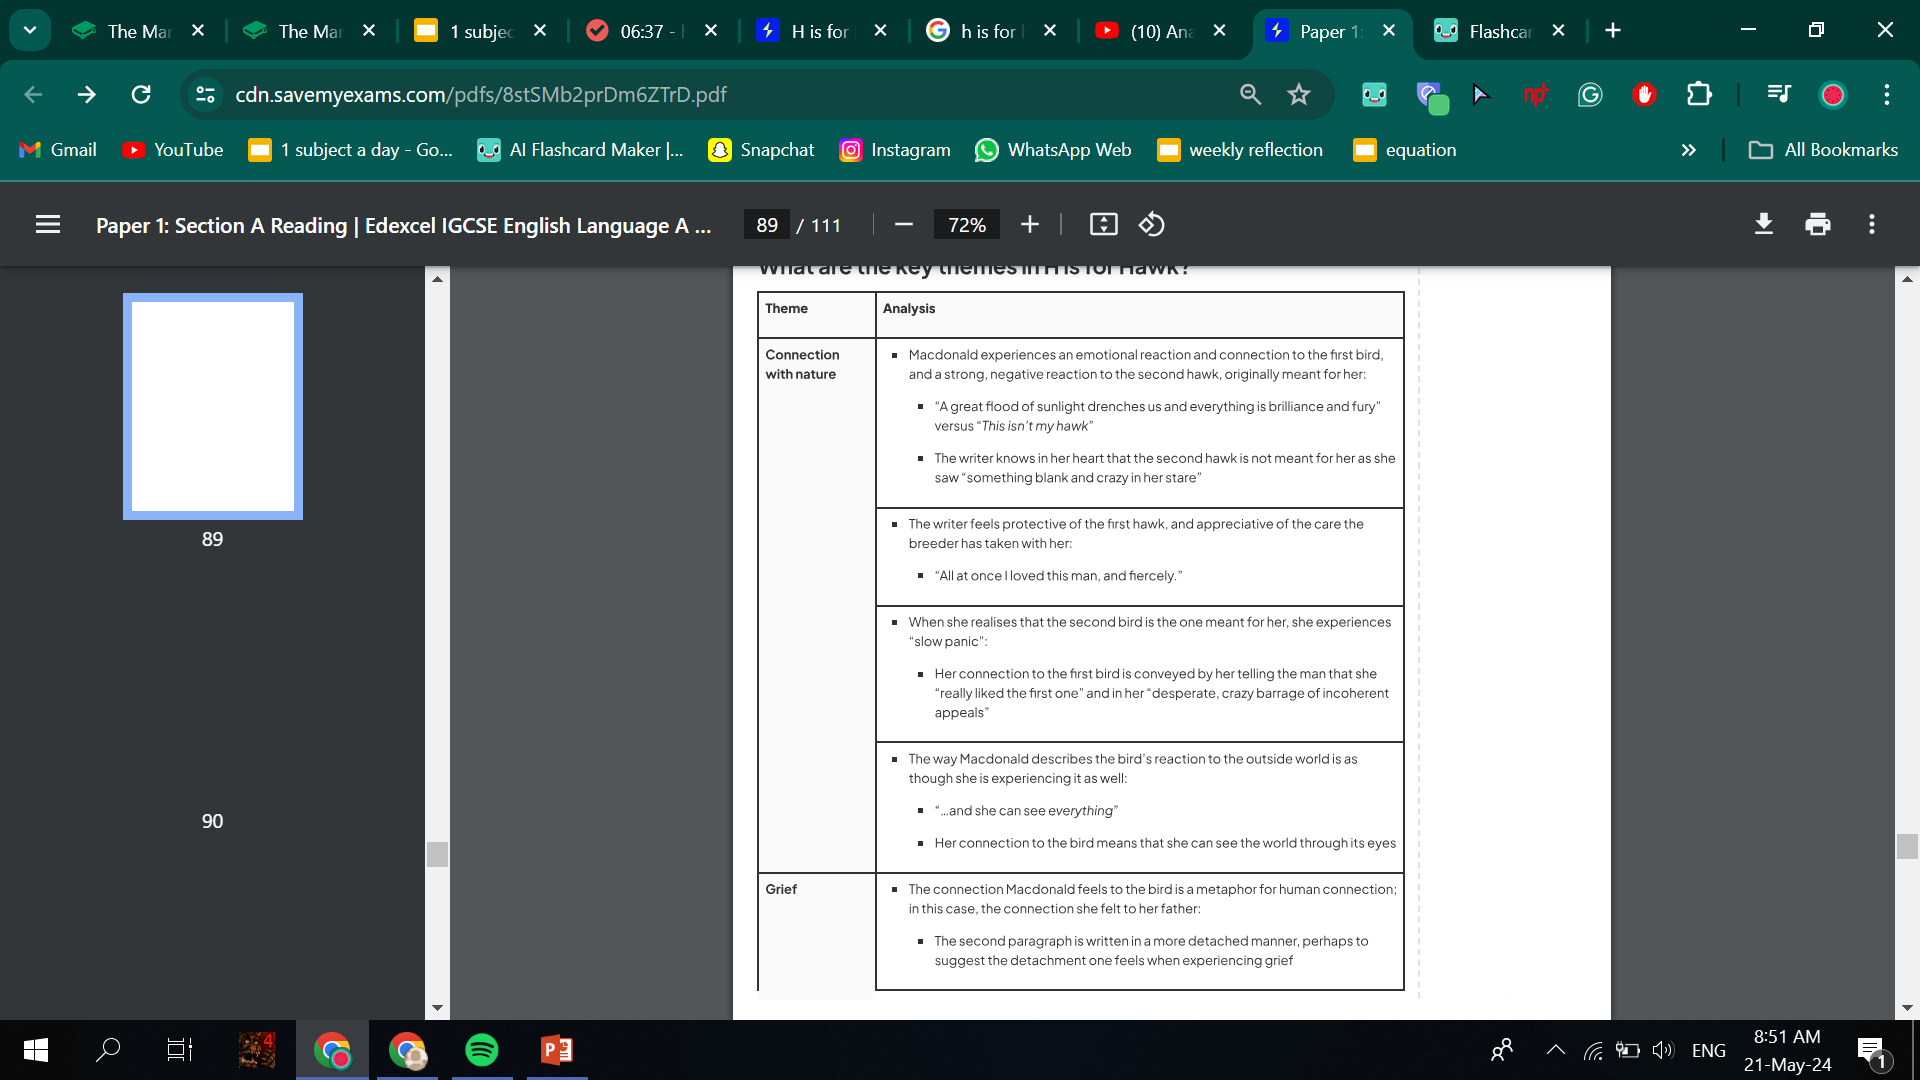
Task: Open the Gmail bookmark
Action: [58, 150]
